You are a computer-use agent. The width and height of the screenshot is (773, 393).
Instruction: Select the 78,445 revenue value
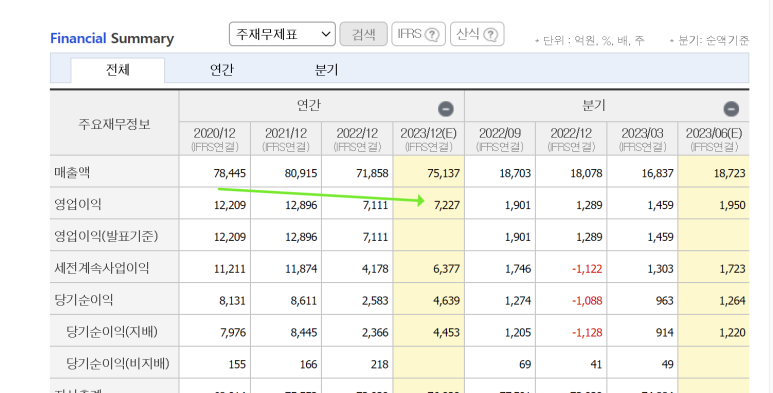[230, 173]
